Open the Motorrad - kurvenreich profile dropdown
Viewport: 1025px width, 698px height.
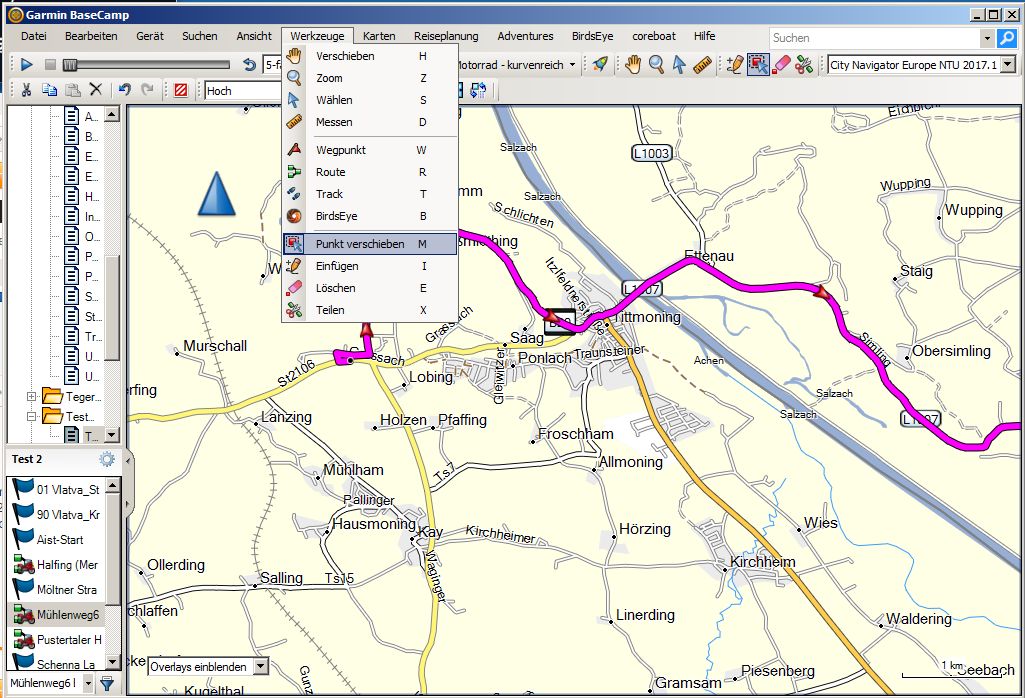pyautogui.click(x=572, y=64)
